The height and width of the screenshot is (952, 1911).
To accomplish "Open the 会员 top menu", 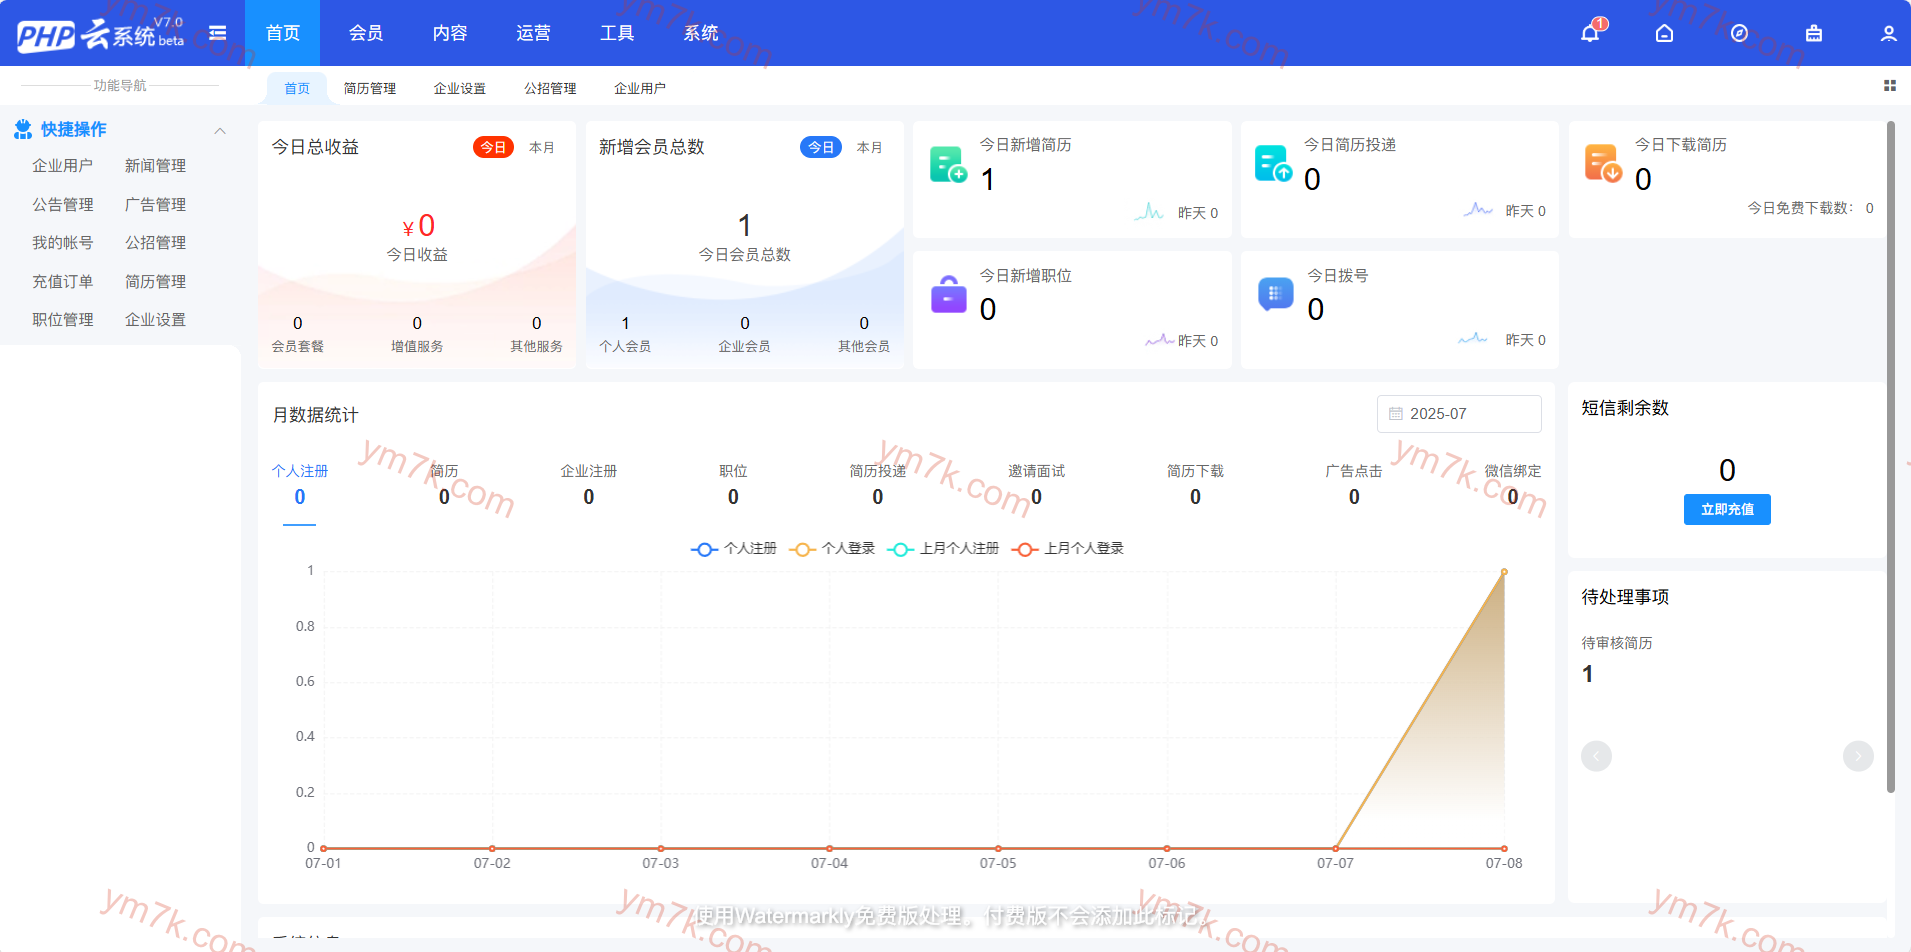I will coord(365,33).
